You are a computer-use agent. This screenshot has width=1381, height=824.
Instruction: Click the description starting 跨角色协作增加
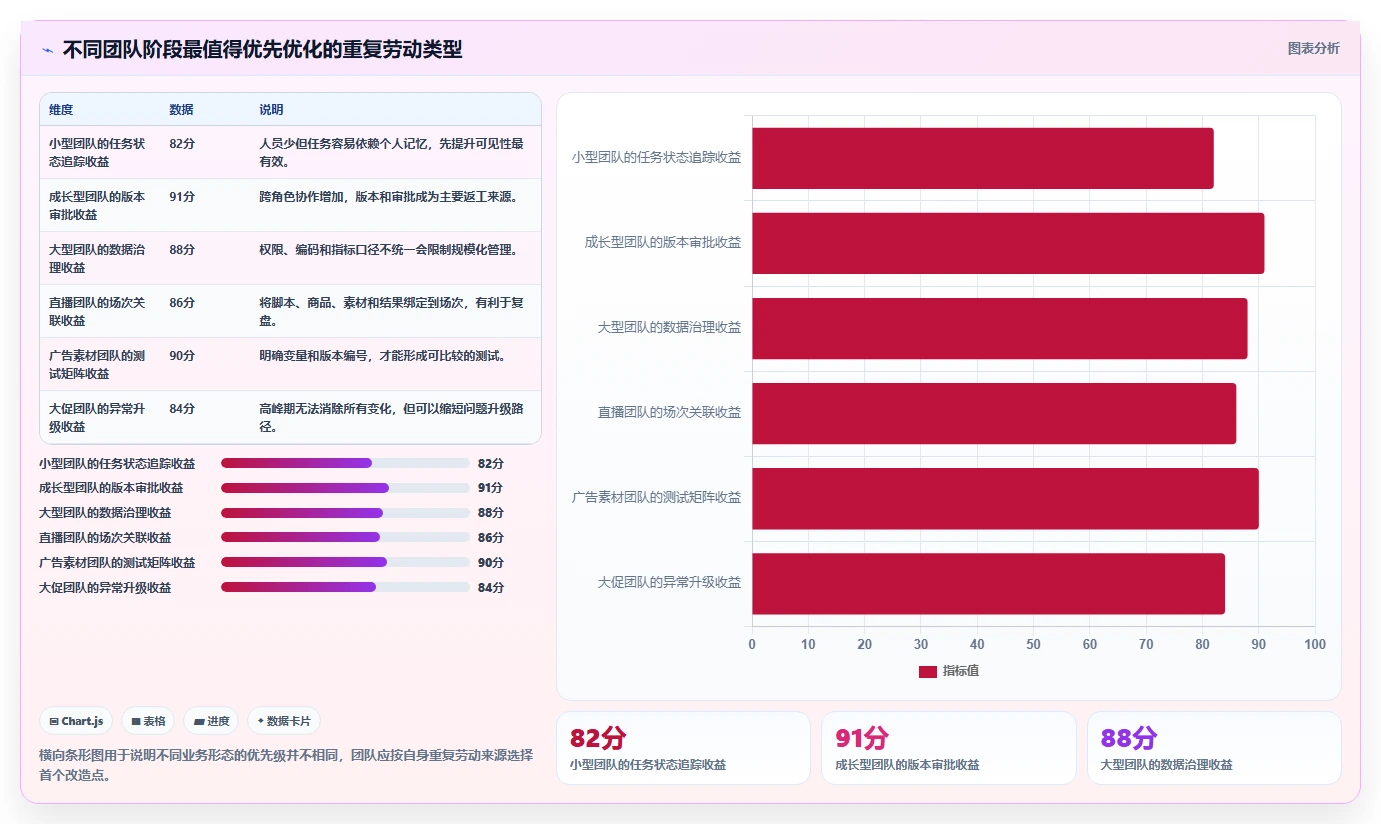coord(391,196)
